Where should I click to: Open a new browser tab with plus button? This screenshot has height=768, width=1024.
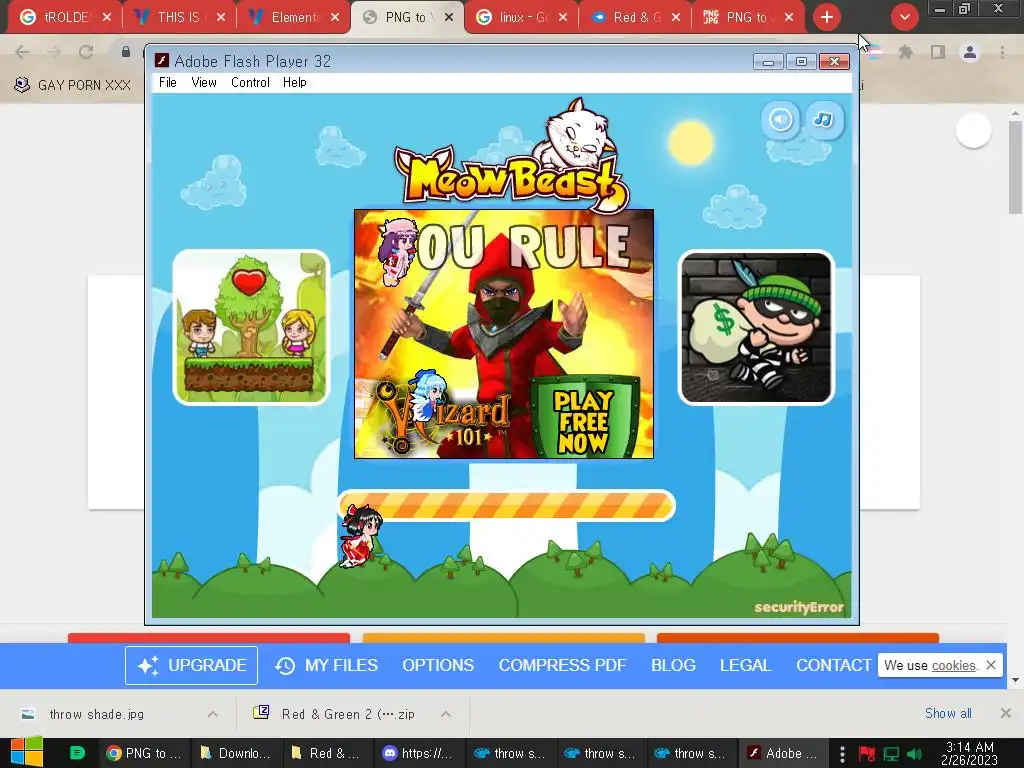pyautogui.click(x=827, y=17)
